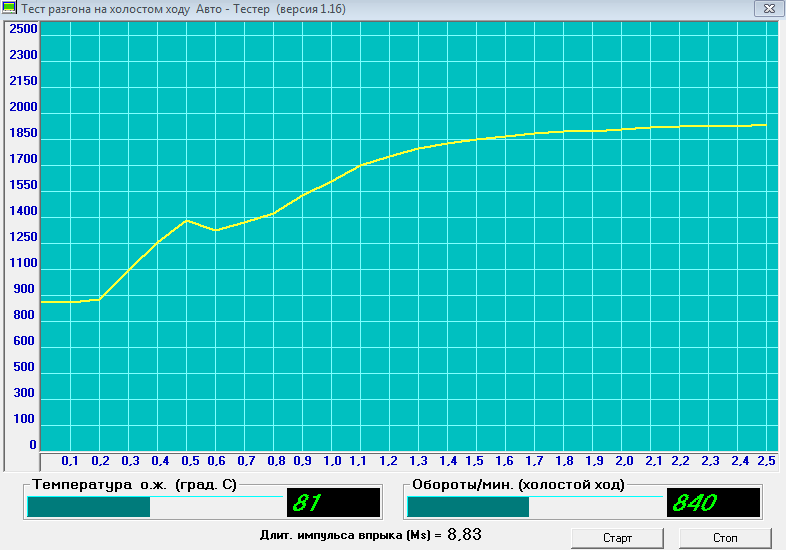Select the green temperature readout 81
The height and width of the screenshot is (550, 786).
pyautogui.click(x=334, y=503)
